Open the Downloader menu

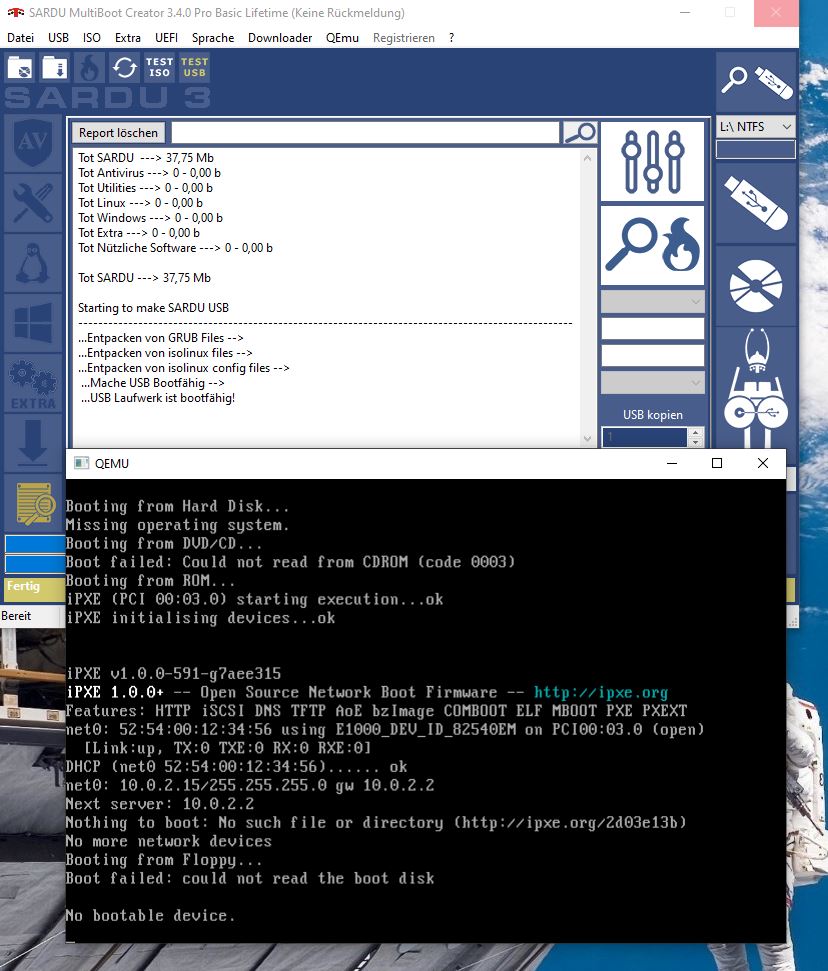click(280, 38)
